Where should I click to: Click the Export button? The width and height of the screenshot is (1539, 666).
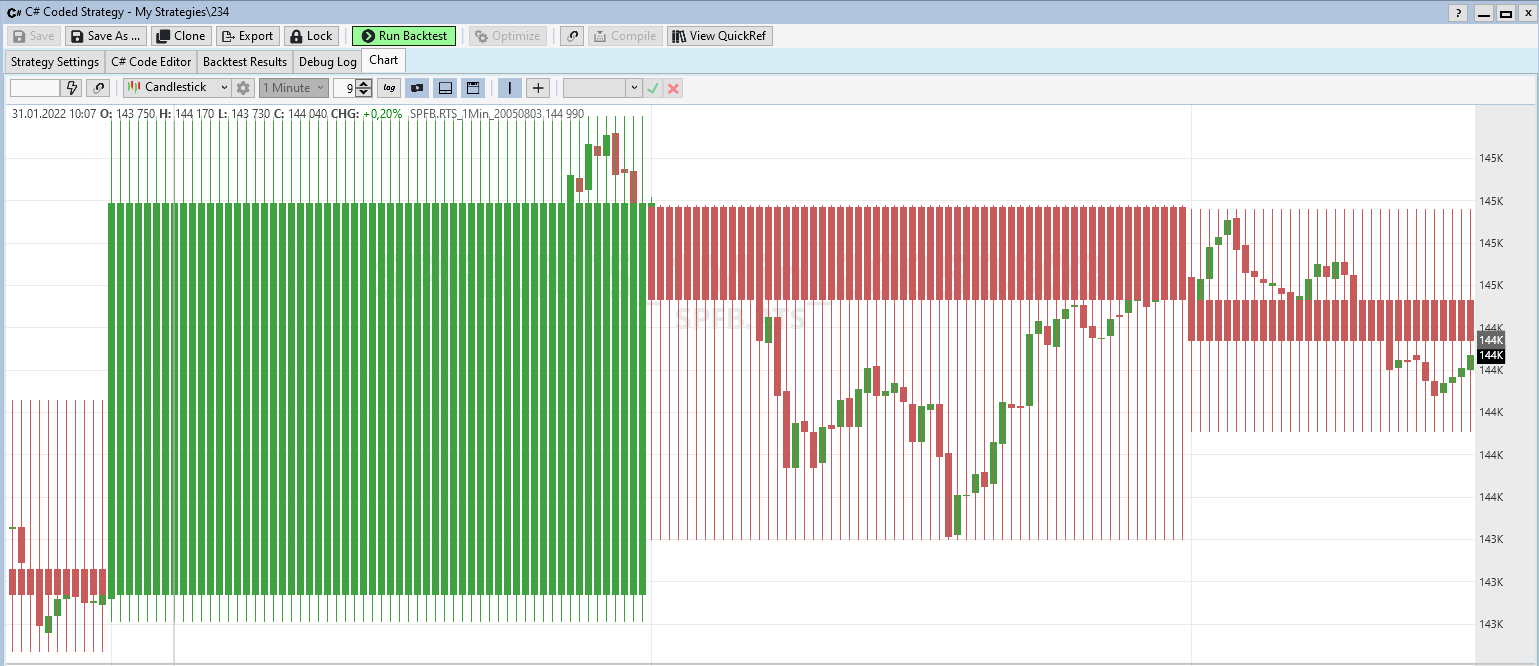[x=246, y=36]
